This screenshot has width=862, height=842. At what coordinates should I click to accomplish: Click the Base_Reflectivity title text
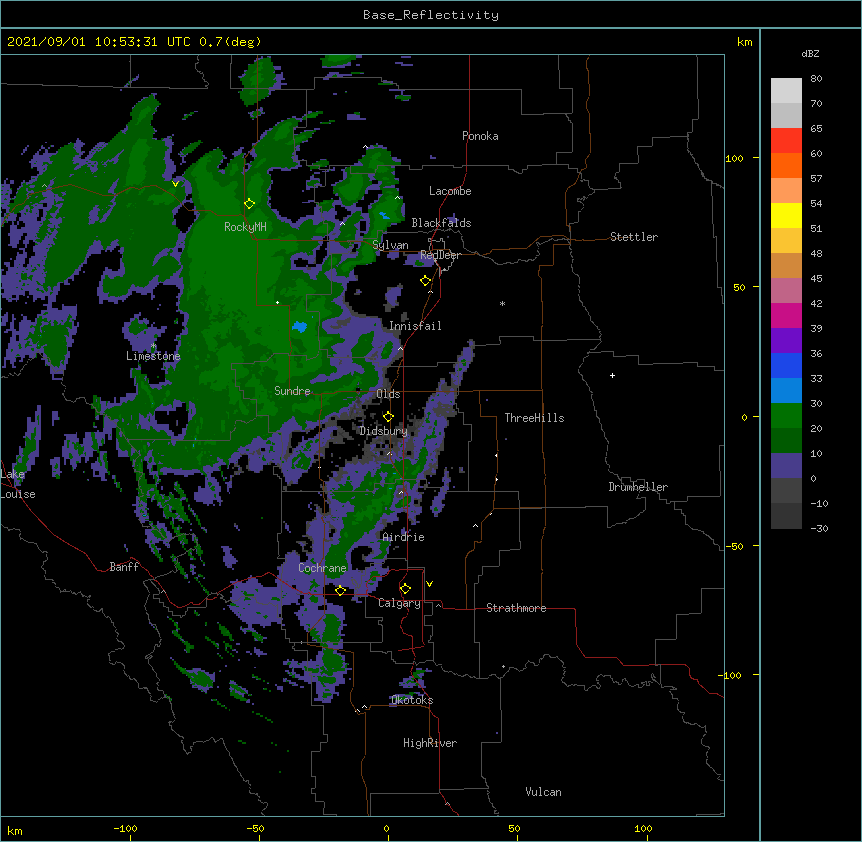(x=431, y=15)
